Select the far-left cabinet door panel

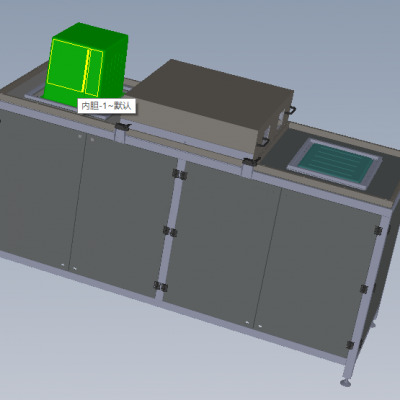pyautogui.click(x=39, y=187)
